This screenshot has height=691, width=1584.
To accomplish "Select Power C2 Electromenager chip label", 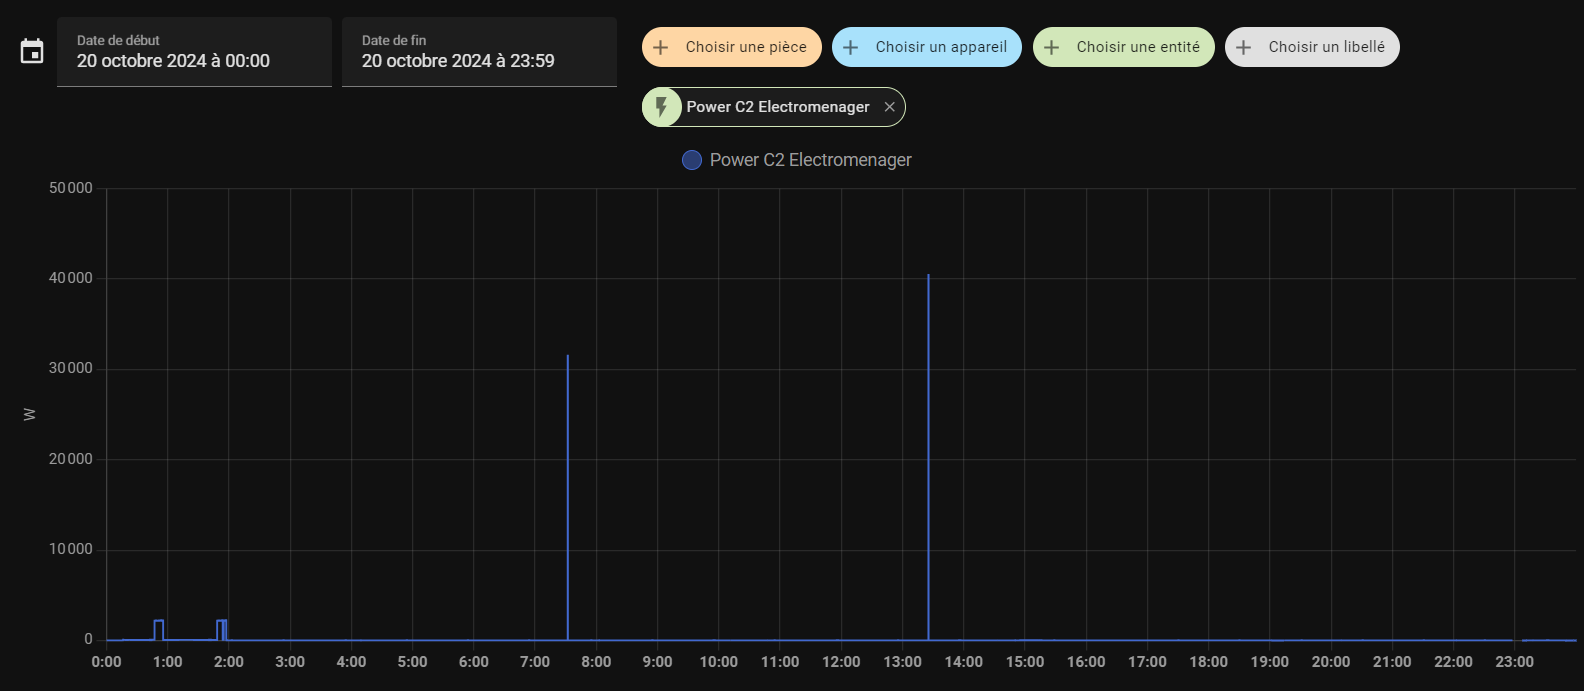I will (x=778, y=107).
